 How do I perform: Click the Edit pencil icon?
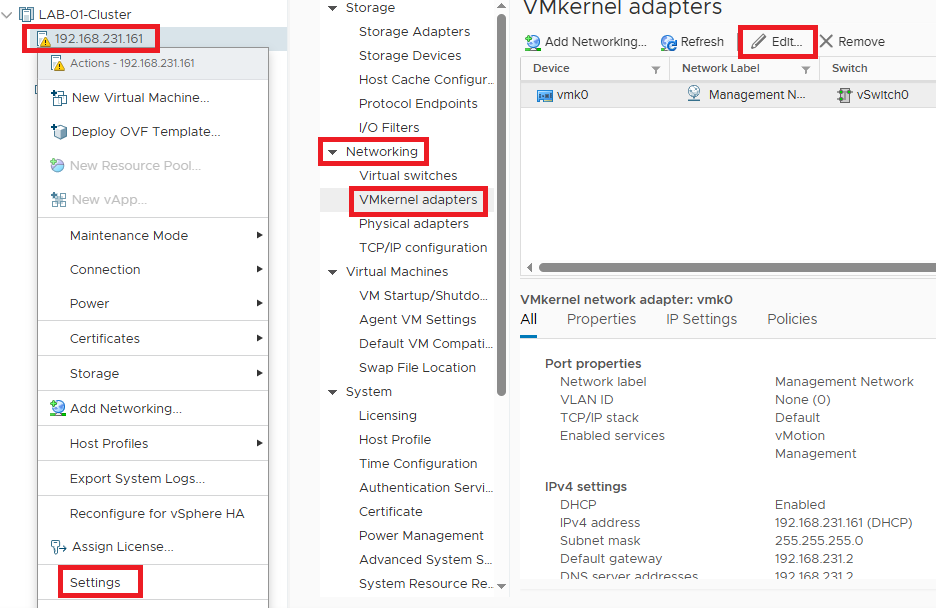coord(758,42)
